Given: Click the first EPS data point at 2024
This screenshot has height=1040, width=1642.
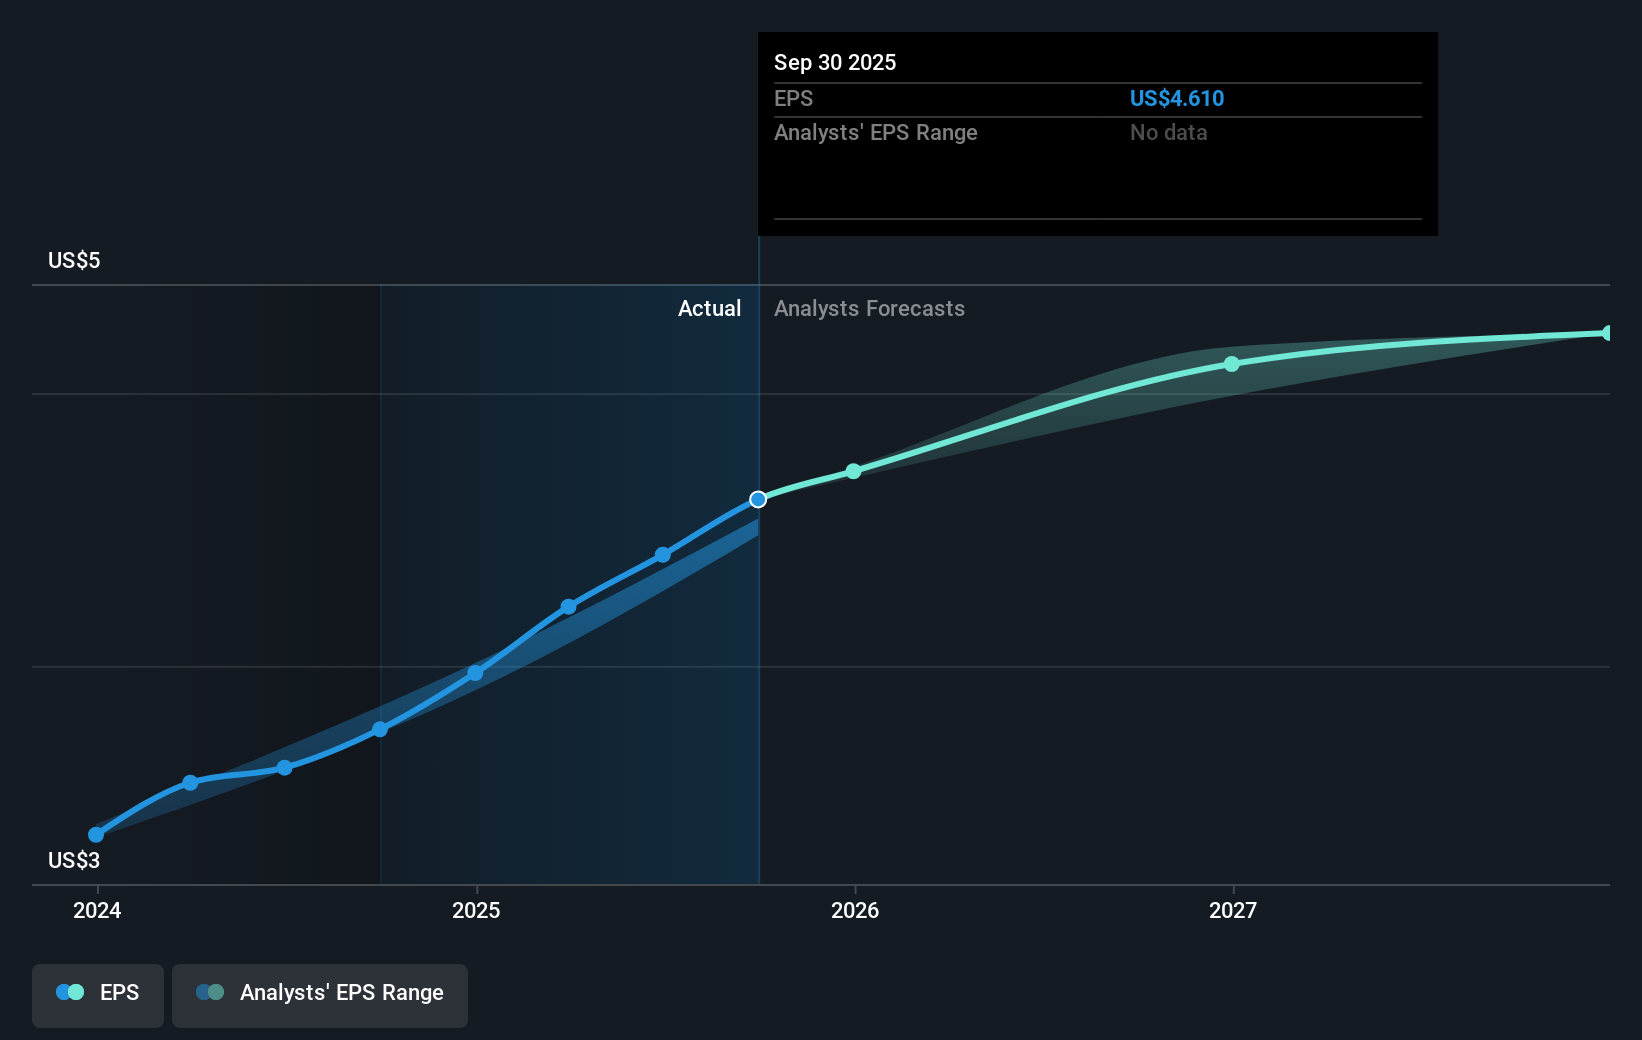Looking at the screenshot, I should pos(96,834).
